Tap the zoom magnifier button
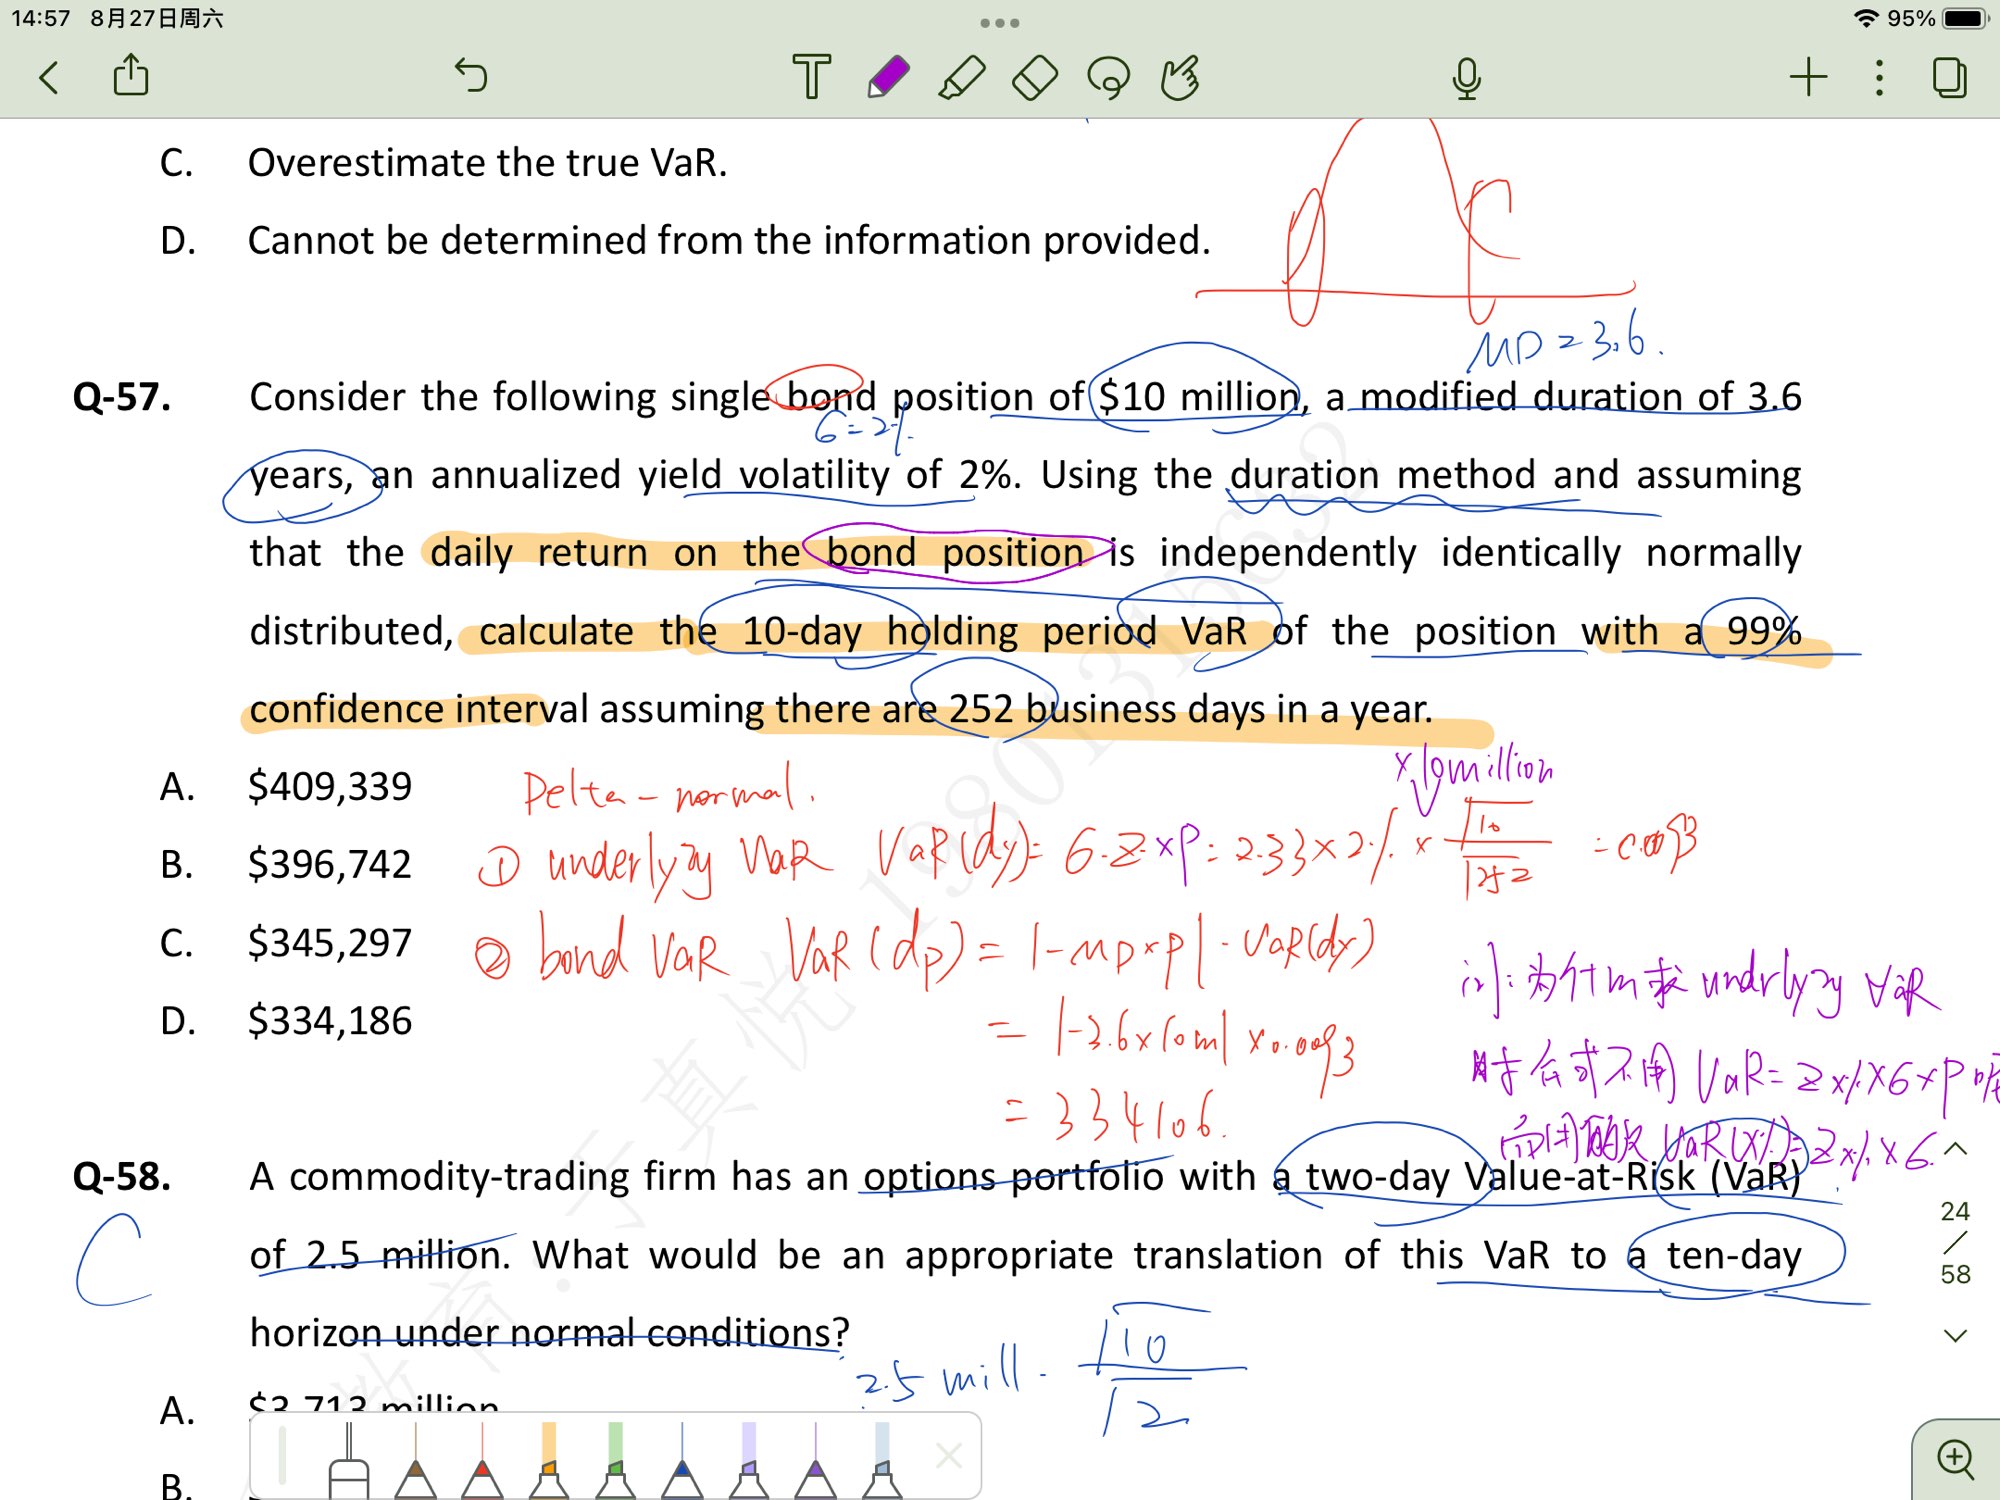 [1955, 1459]
